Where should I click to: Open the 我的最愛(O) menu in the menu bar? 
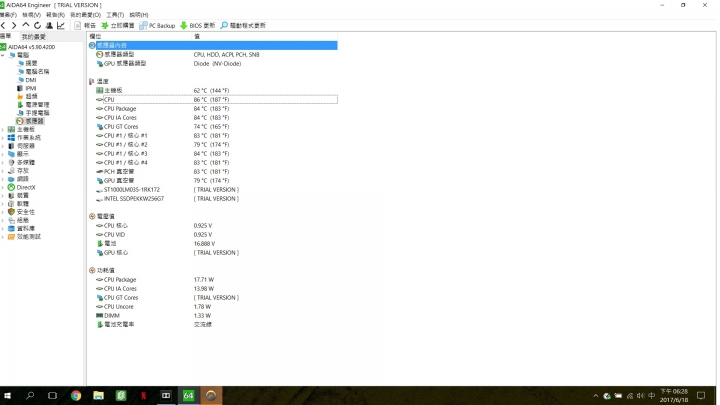[85, 15]
